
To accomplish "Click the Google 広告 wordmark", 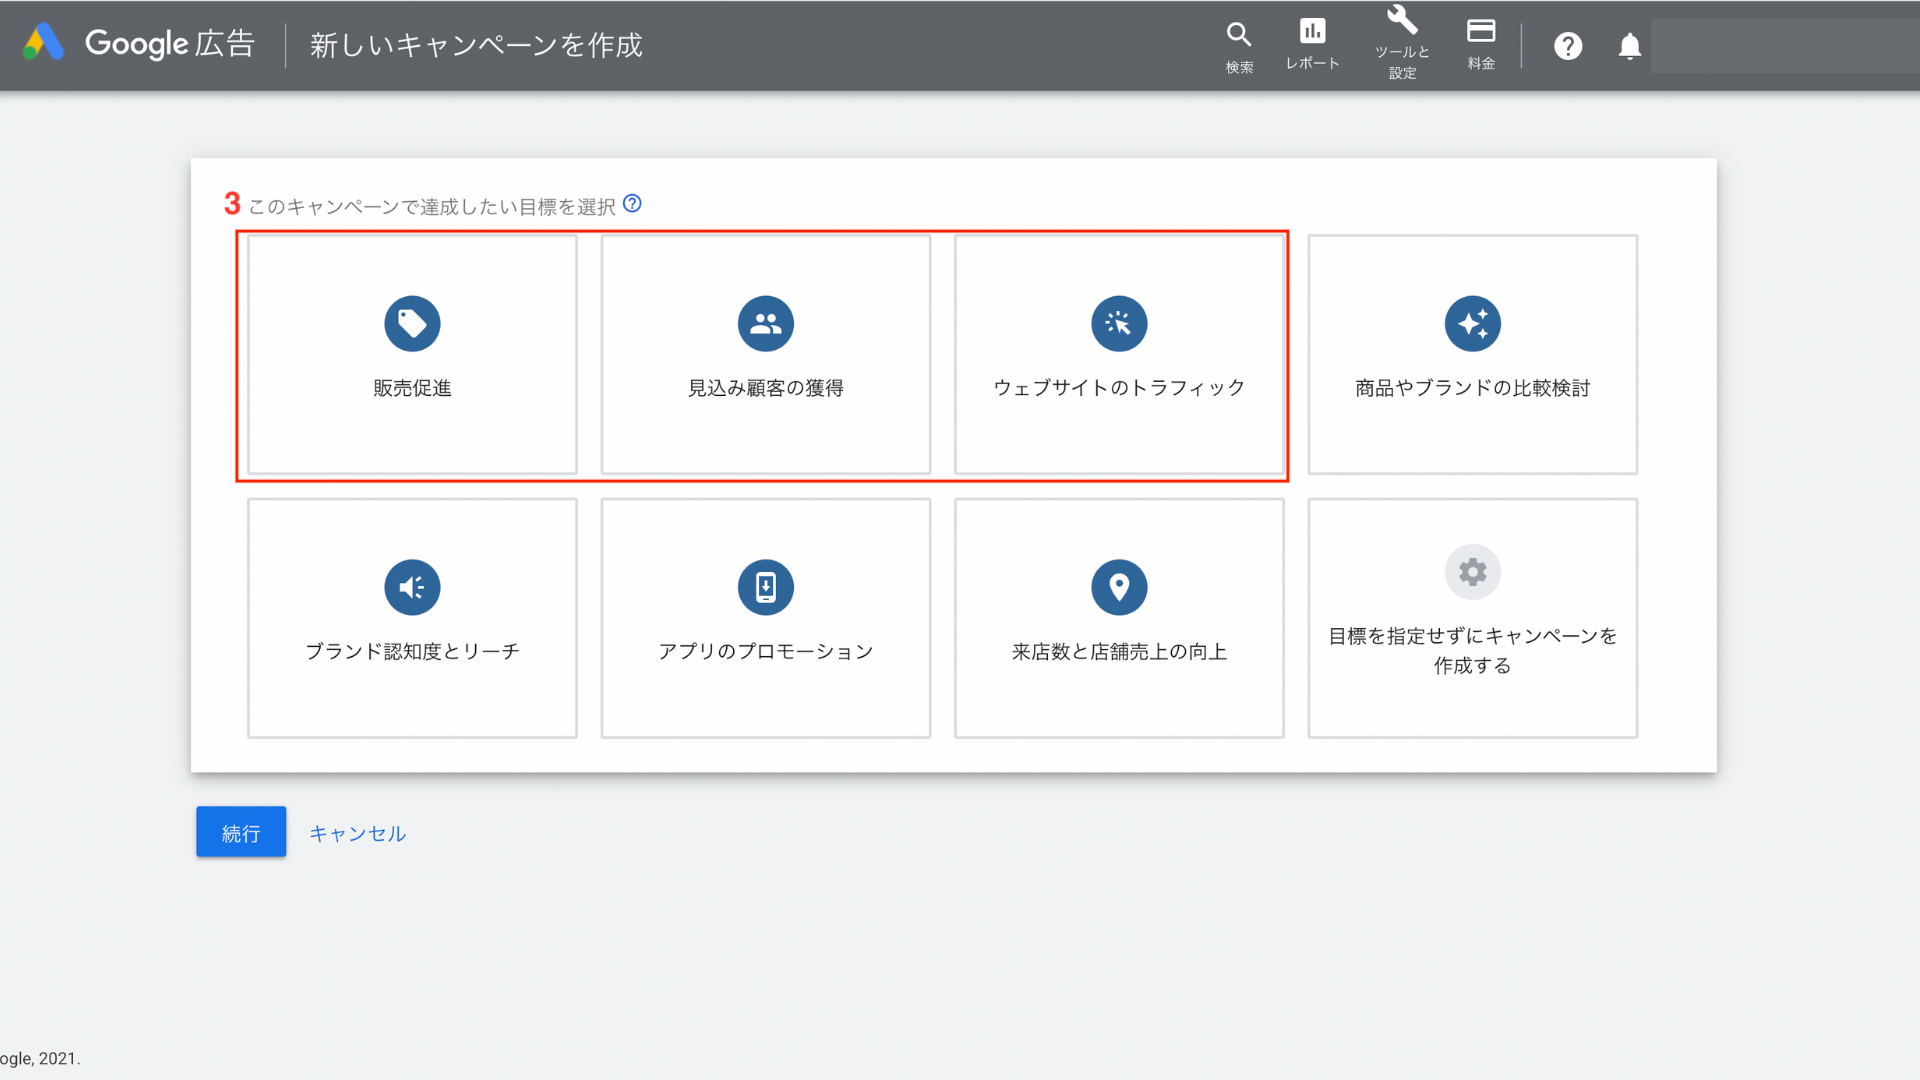I will point(170,44).
